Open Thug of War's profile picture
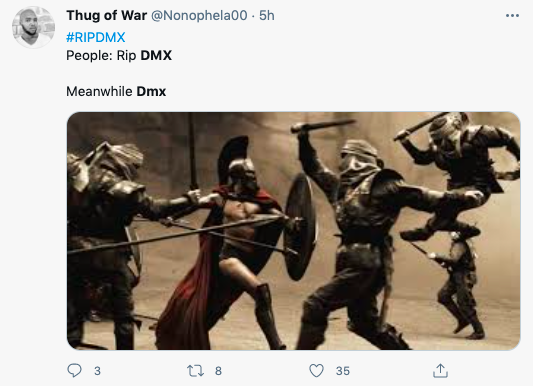The height and width of the screenshot is (386, 533). click(33, 27)
